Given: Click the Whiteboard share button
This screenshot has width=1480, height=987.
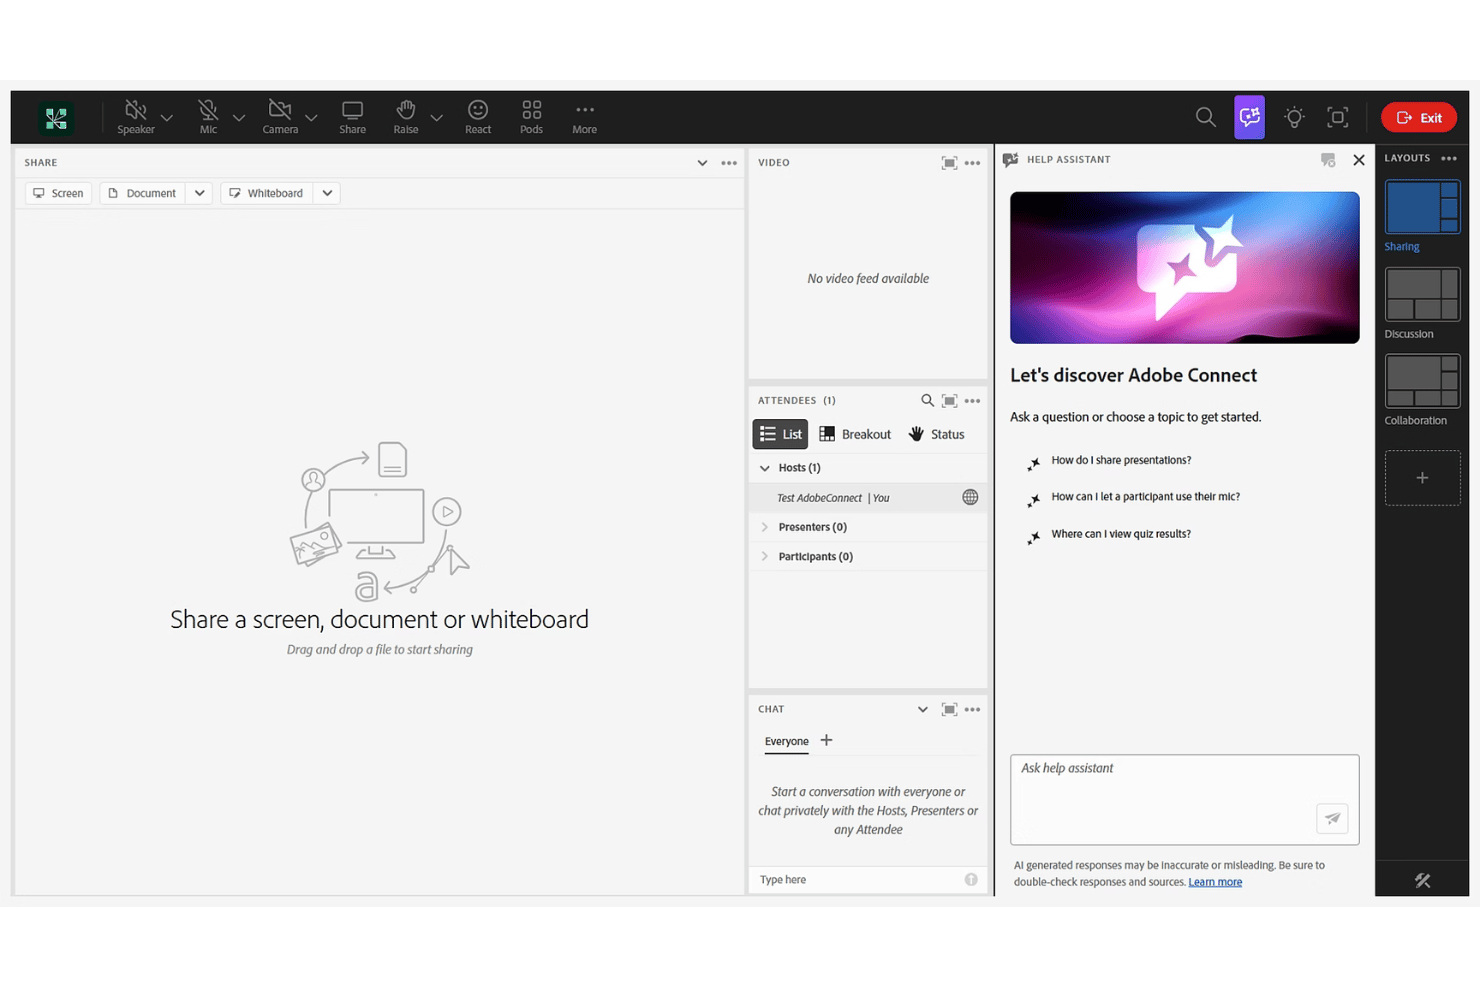Looking at the screenshot, I should tap(267, 193).
